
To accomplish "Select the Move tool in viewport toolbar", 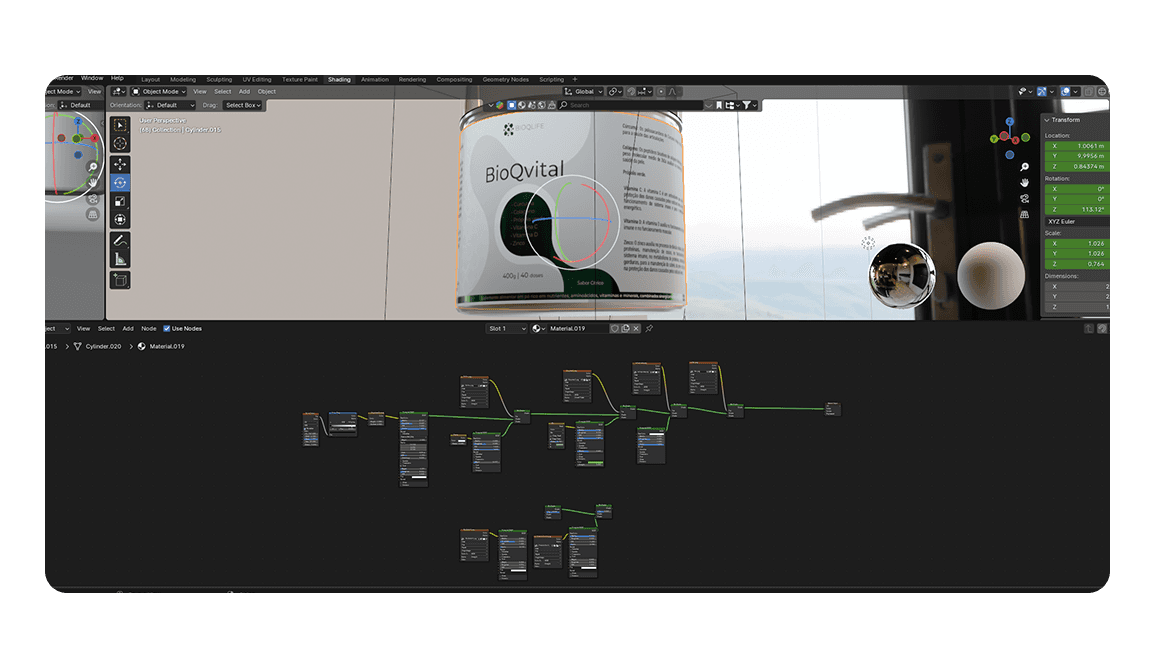I will tap(120, 164).
